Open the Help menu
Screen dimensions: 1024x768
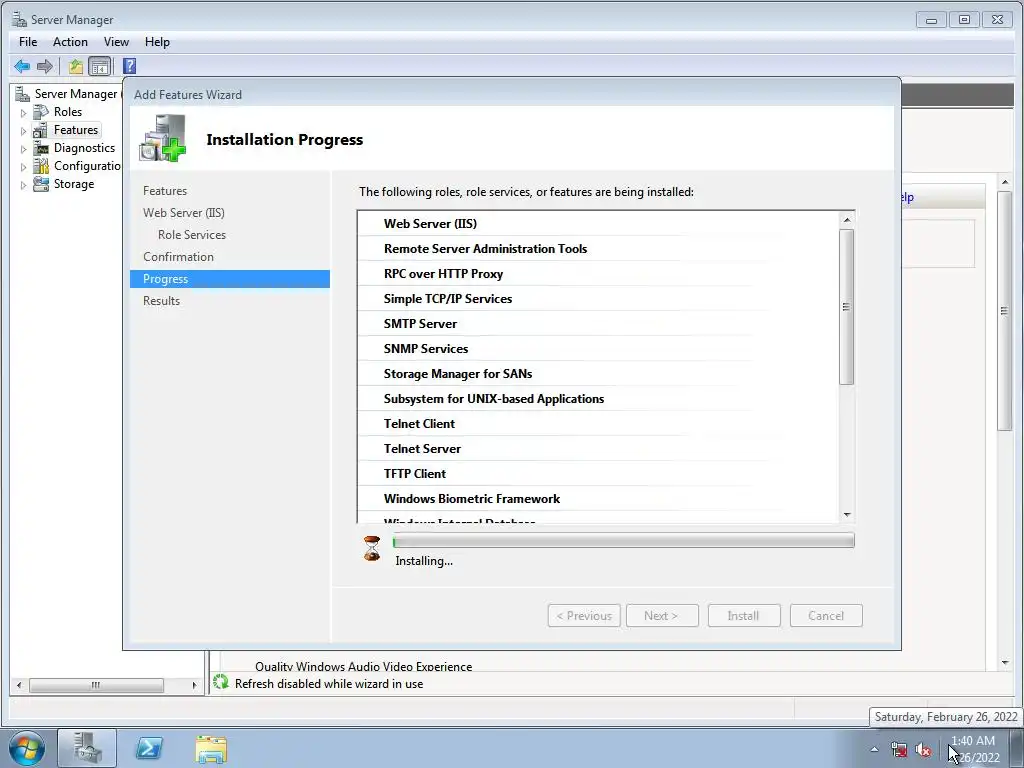click(x=157, y=42)
